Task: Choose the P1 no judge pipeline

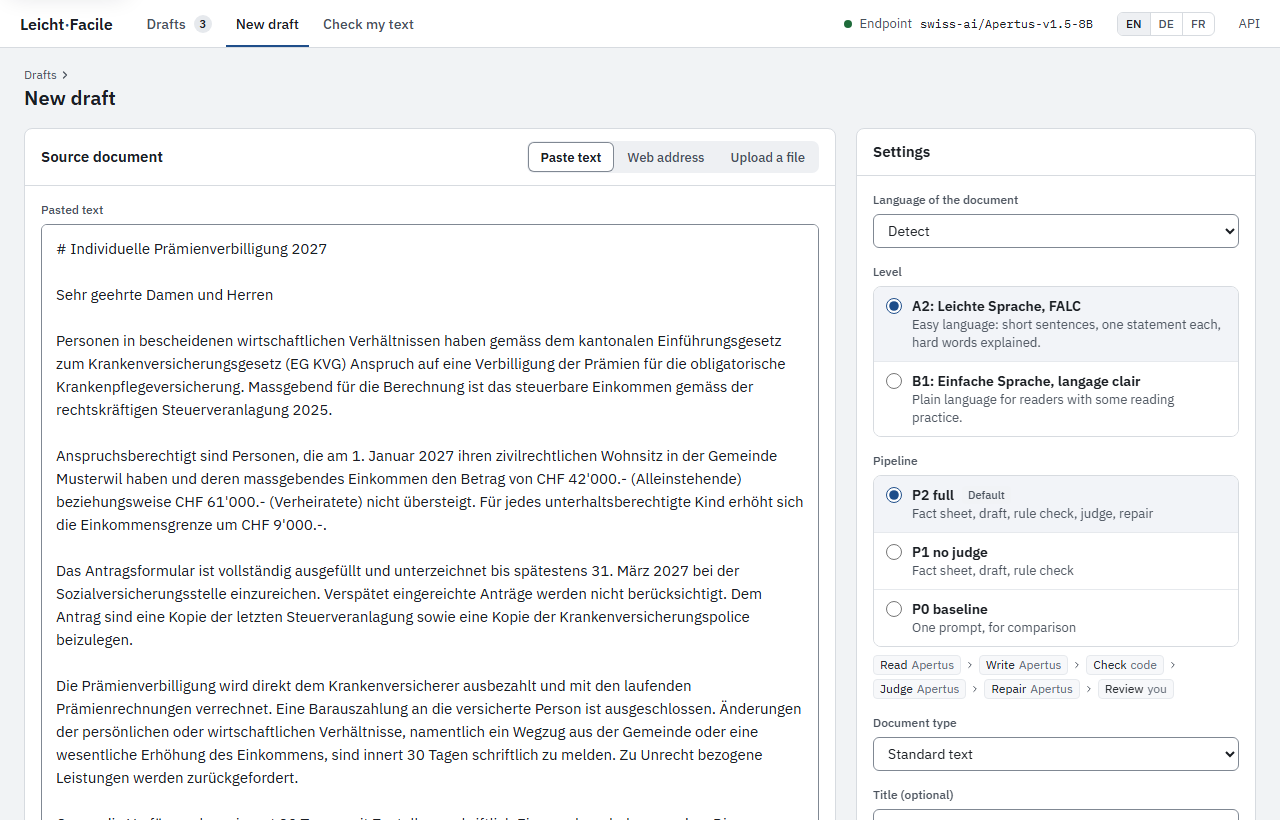Action: tap(1056, 561)
